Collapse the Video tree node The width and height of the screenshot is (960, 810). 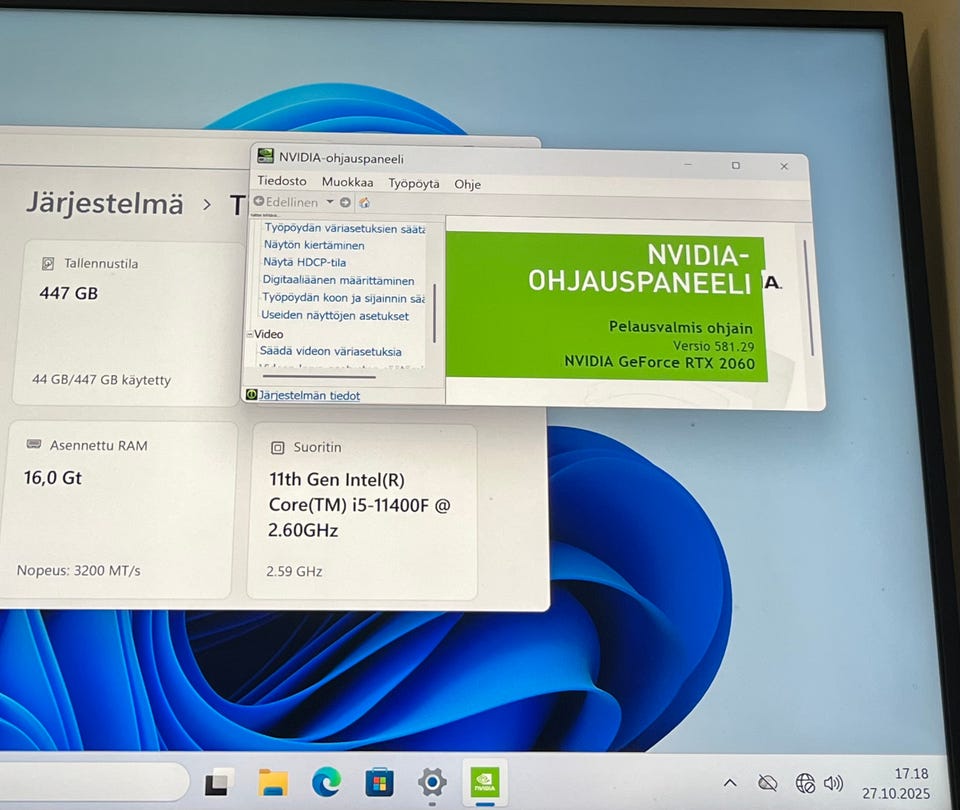click(250, 334)
